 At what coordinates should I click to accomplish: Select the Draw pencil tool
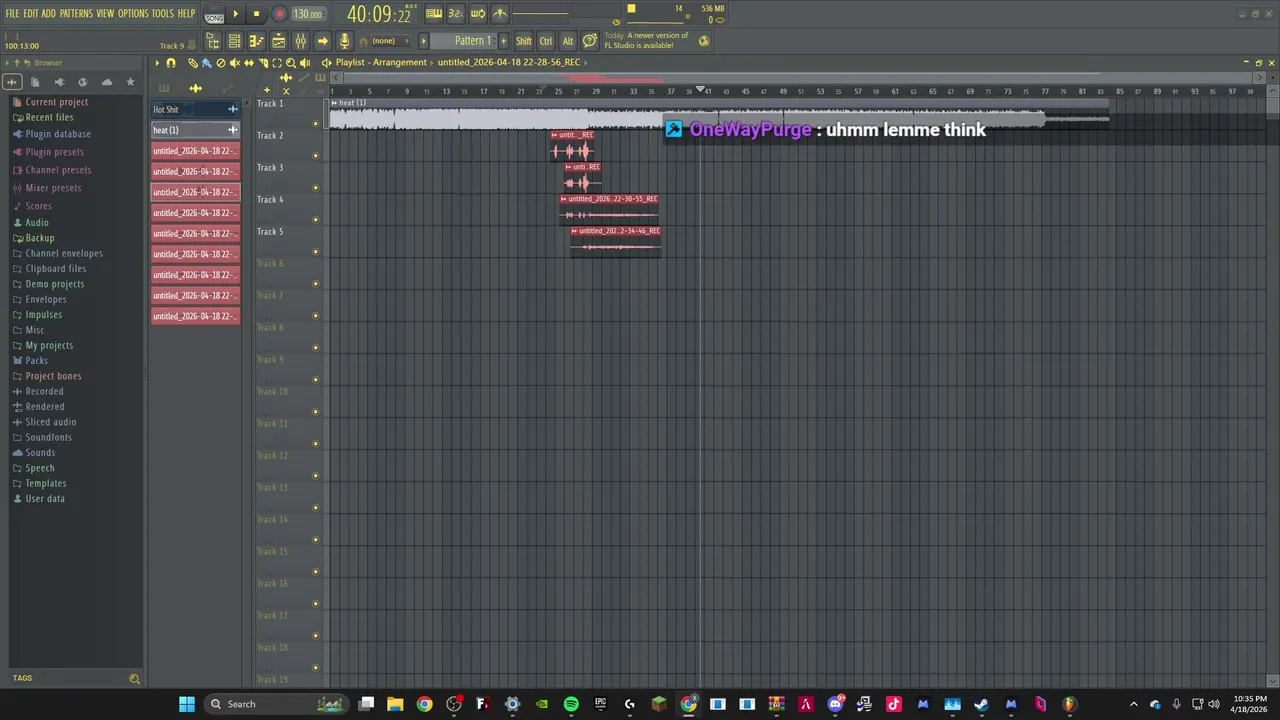click(x=193, y=63)
